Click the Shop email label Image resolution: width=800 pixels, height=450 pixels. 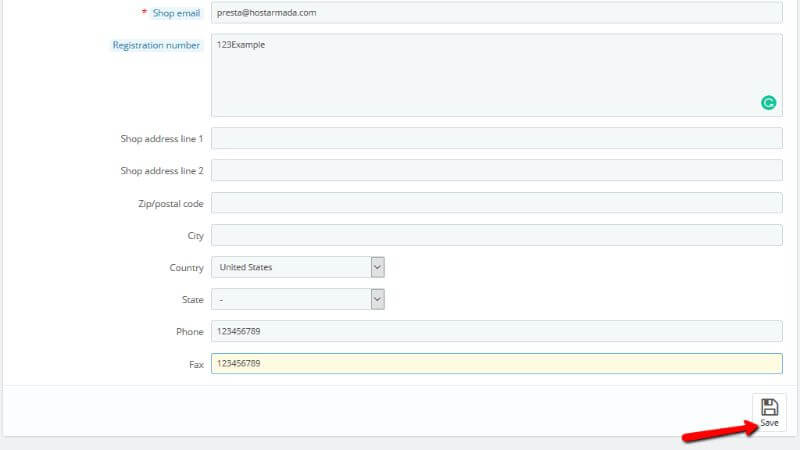click(176, 13)
